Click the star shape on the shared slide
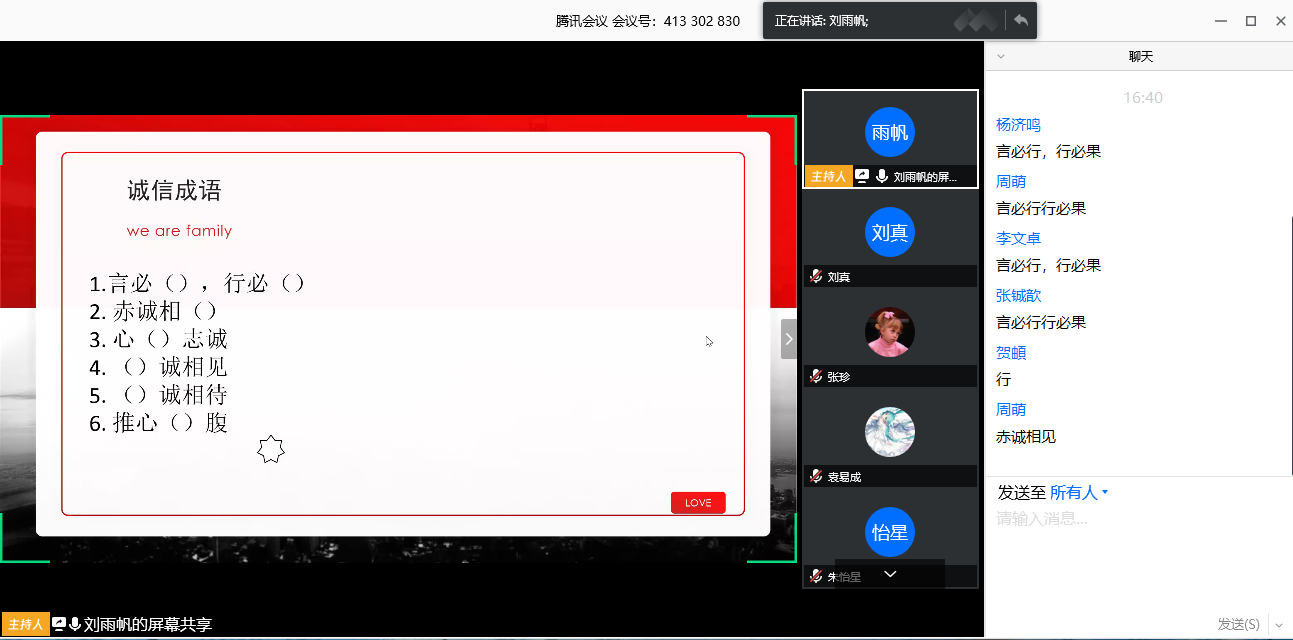This screenshot has width=1293, height=640. click(x=271, y=450)
